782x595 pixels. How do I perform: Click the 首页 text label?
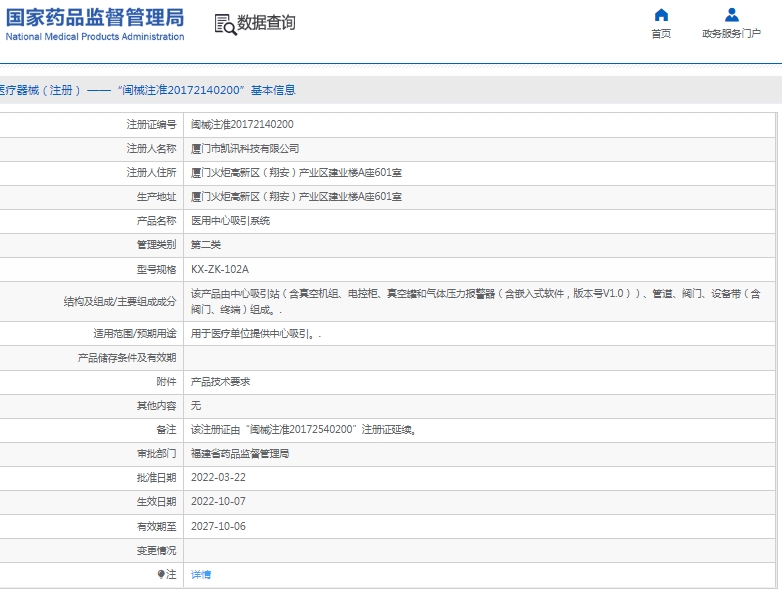pyautogui.click(x=661, y=33)
